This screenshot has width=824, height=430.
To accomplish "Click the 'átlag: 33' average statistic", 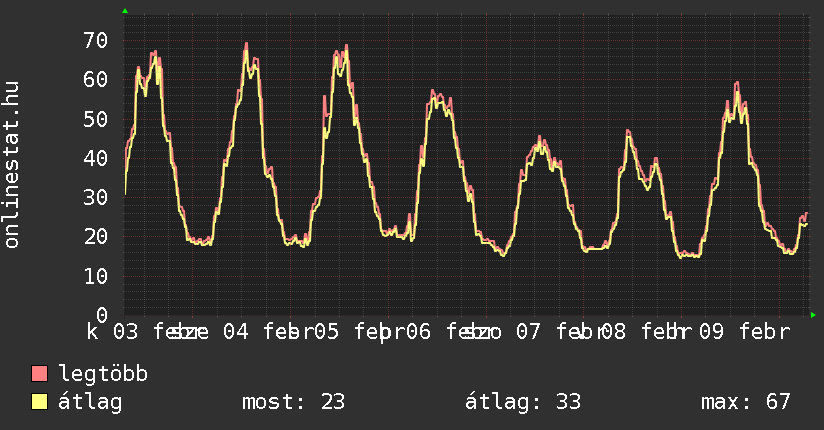I will coord(522,402).
